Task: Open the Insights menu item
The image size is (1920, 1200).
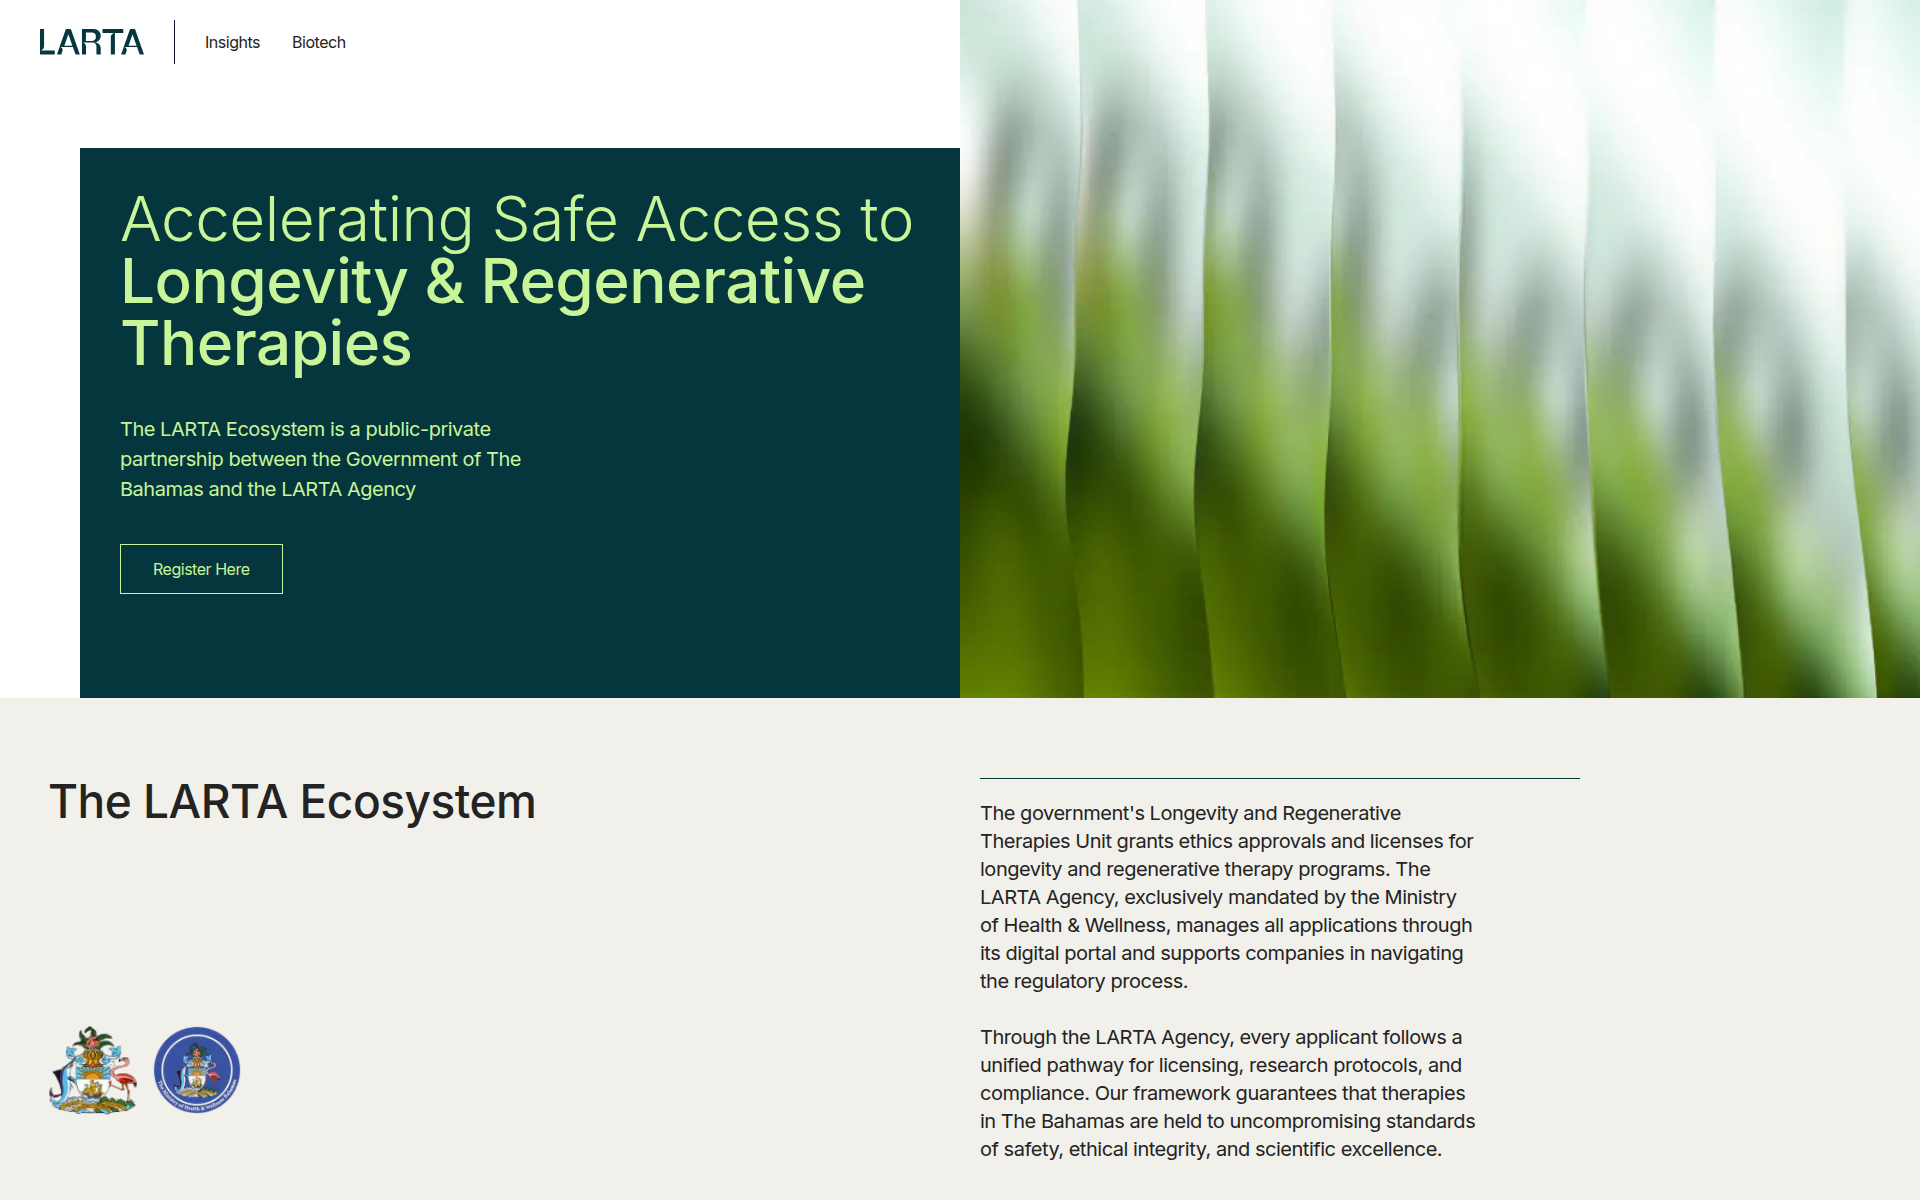Action: pyautogui.click(x=232, y=42)
